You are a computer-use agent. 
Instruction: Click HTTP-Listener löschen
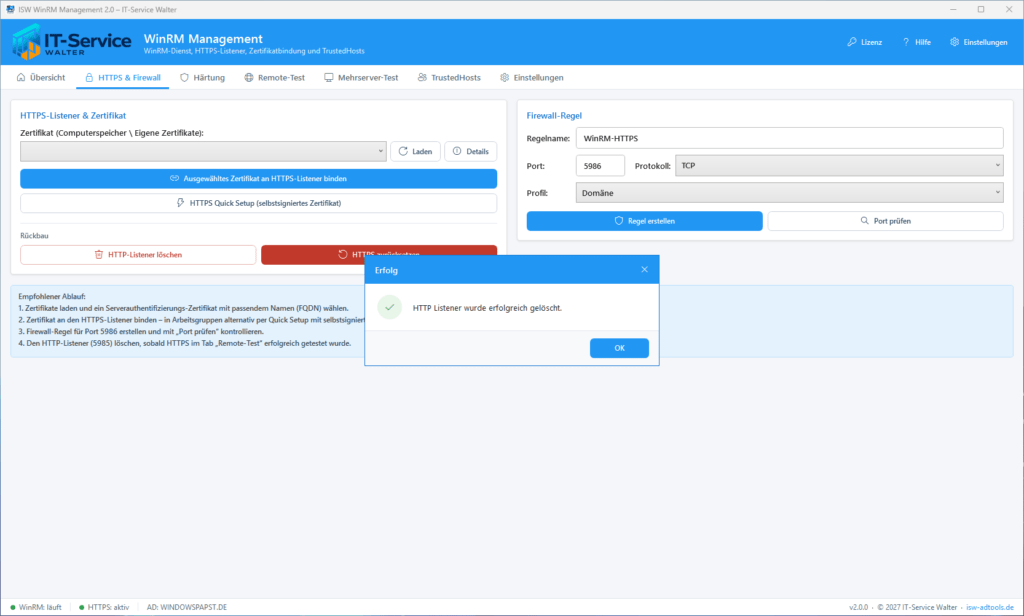pyautogui.click(x=138, y=255)
